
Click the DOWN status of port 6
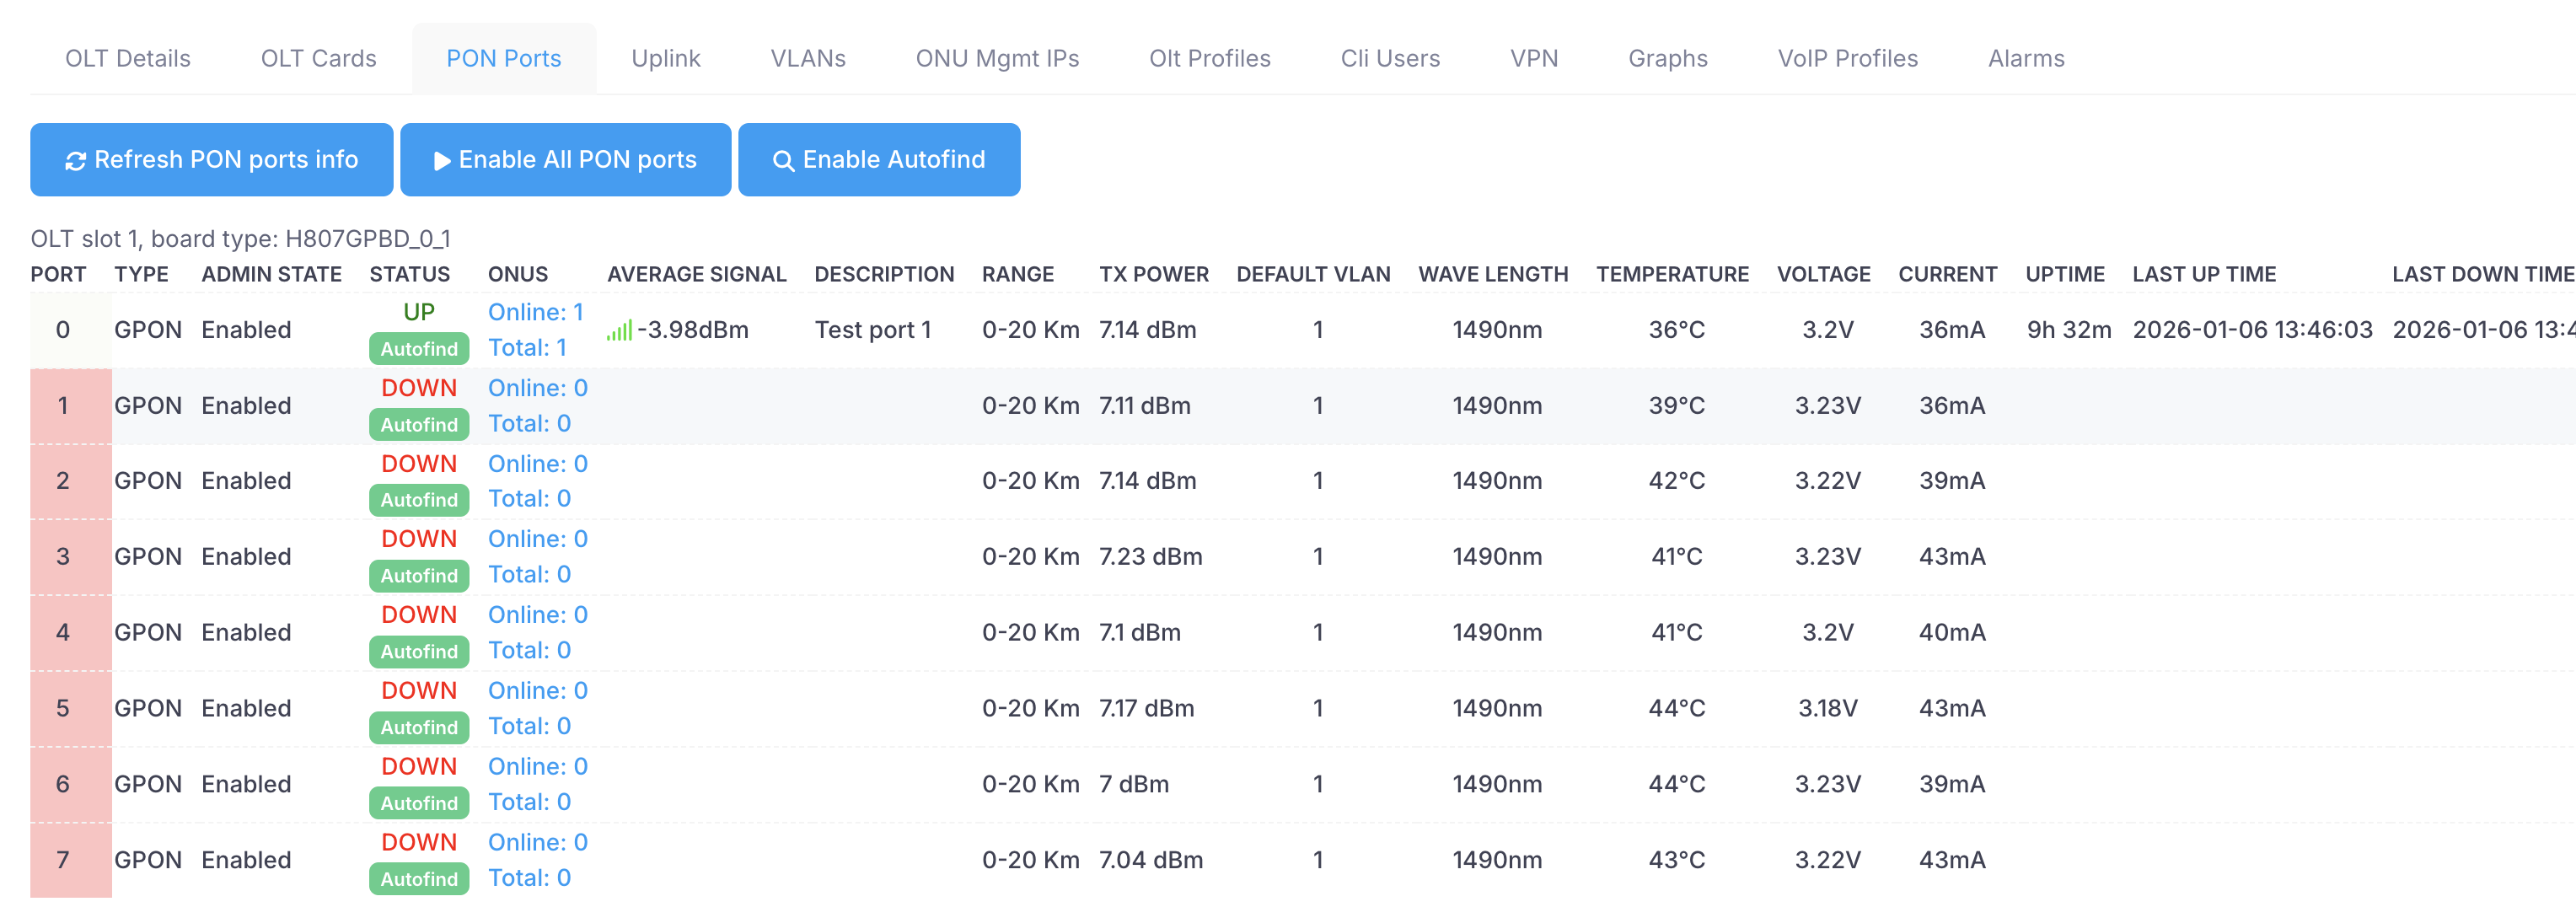tap(418, 766)
